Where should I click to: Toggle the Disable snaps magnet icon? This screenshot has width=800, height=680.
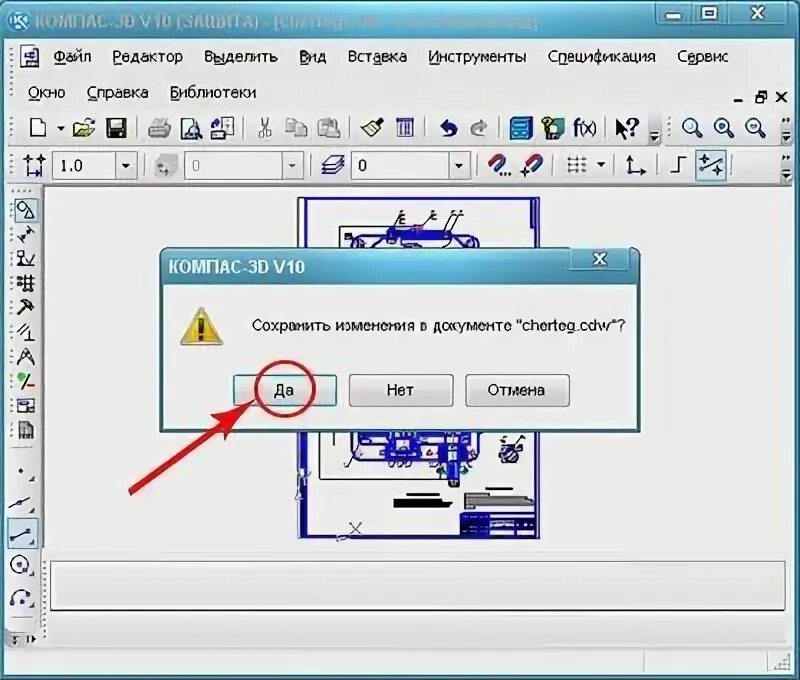click(532, 166)
